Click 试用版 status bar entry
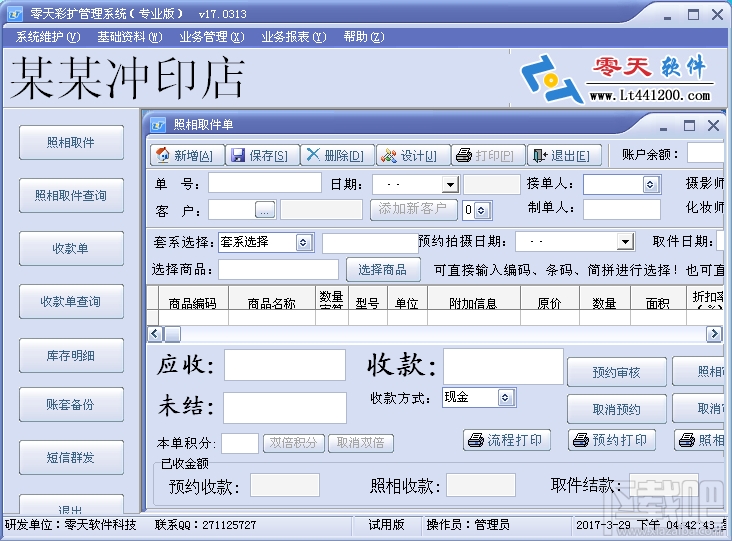 click(386, 525)
